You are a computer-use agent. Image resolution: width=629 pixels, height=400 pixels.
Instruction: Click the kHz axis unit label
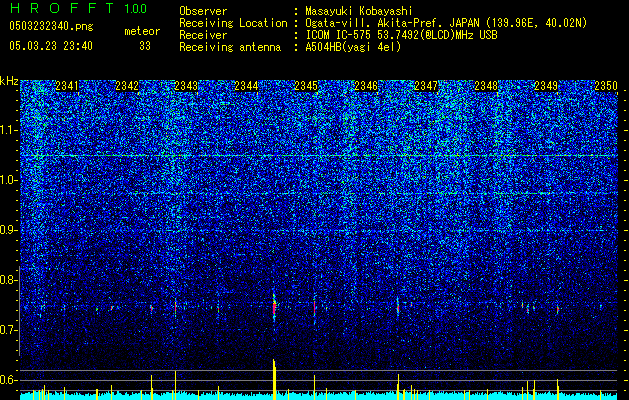[9, 81]
